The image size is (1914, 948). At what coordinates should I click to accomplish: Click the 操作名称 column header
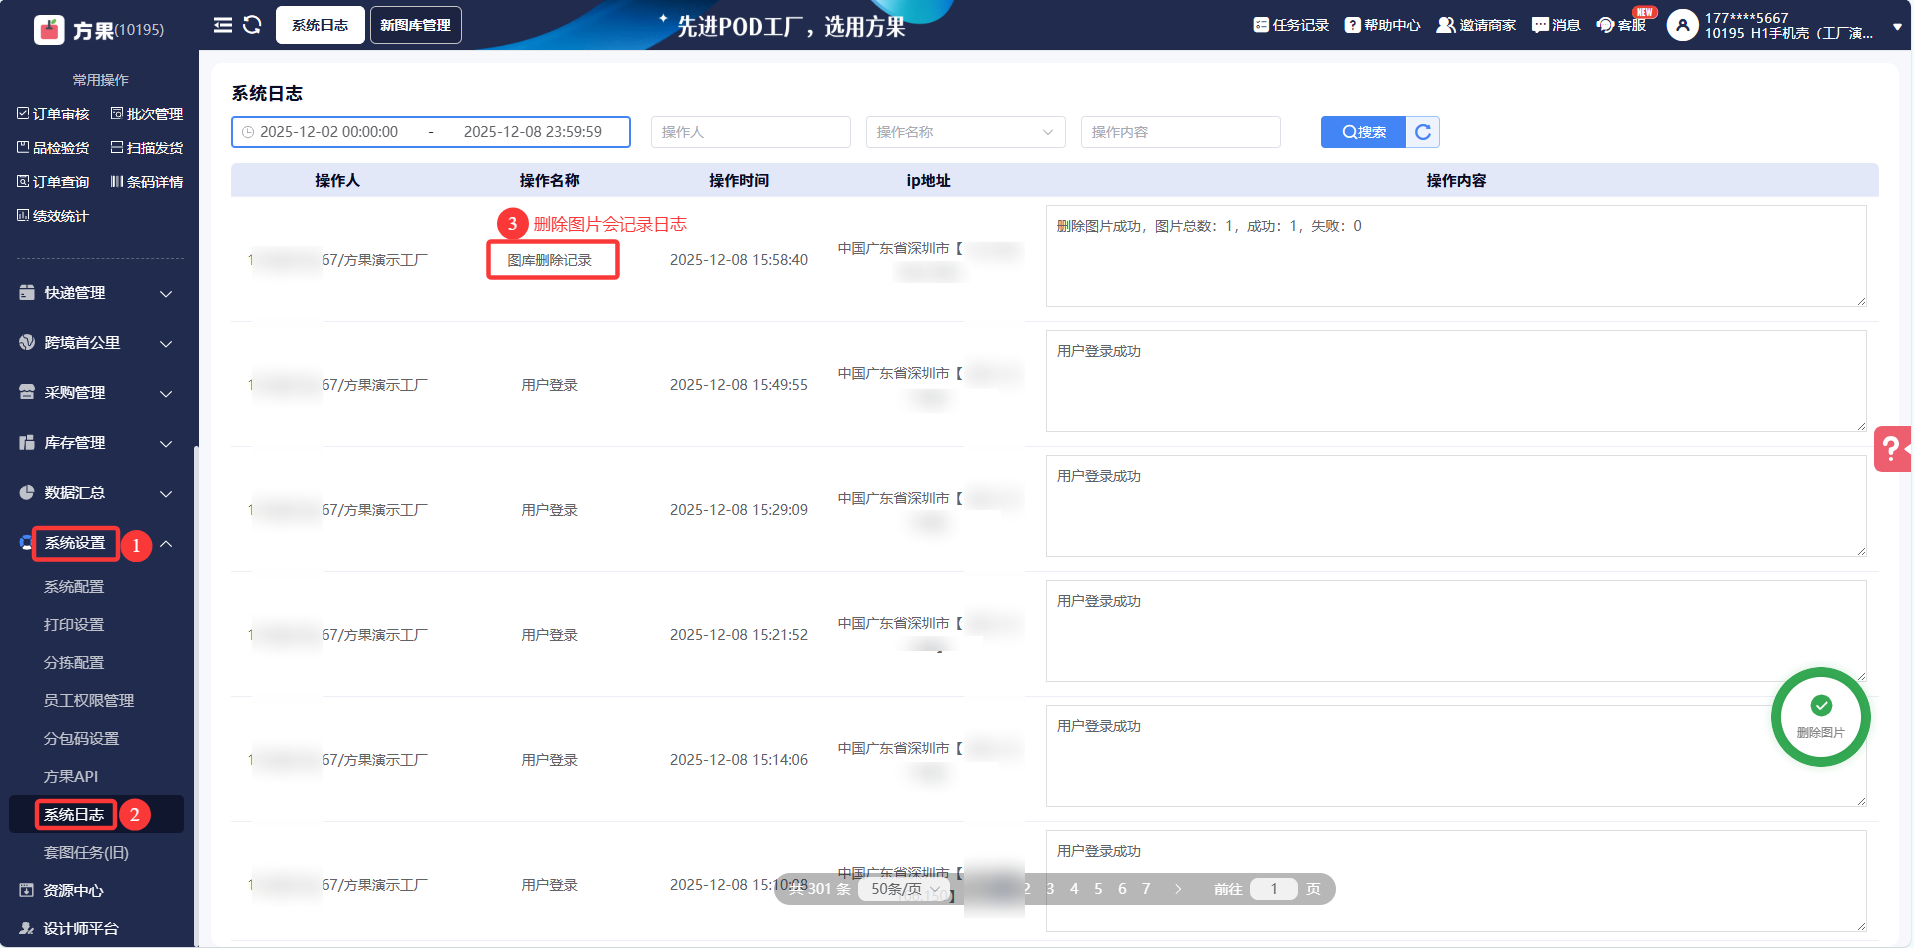click(550, 181)
